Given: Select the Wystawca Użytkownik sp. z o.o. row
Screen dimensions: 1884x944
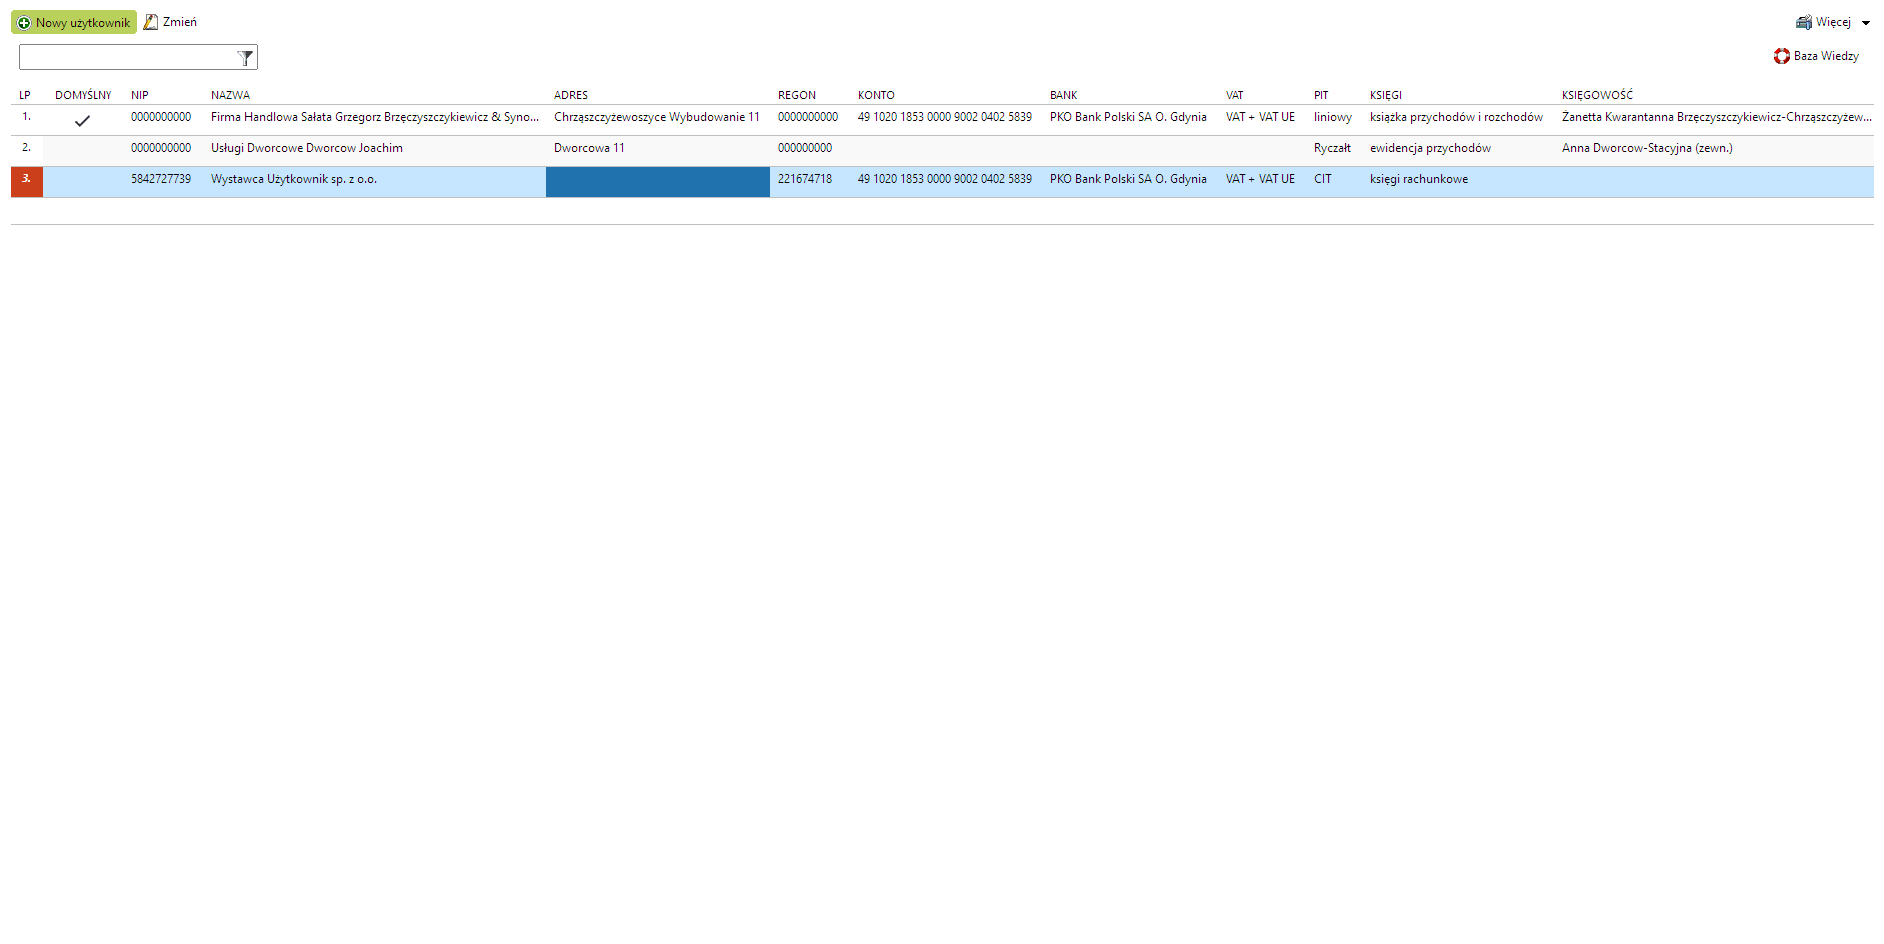Looking at the screenshot, I should tap(293, 179).
